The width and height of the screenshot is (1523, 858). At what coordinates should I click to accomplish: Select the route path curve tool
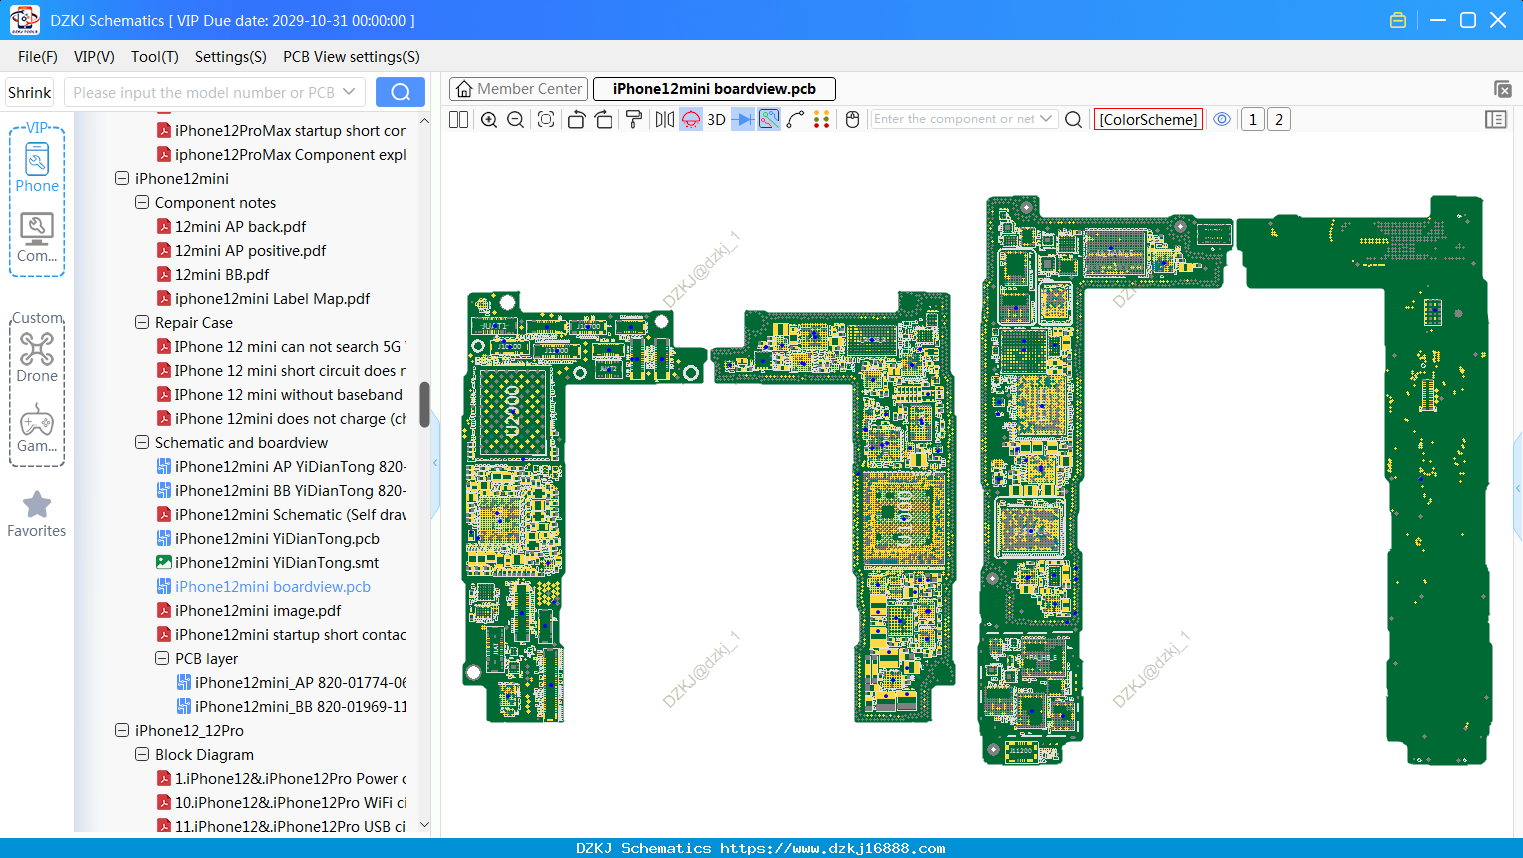point(796,119)
